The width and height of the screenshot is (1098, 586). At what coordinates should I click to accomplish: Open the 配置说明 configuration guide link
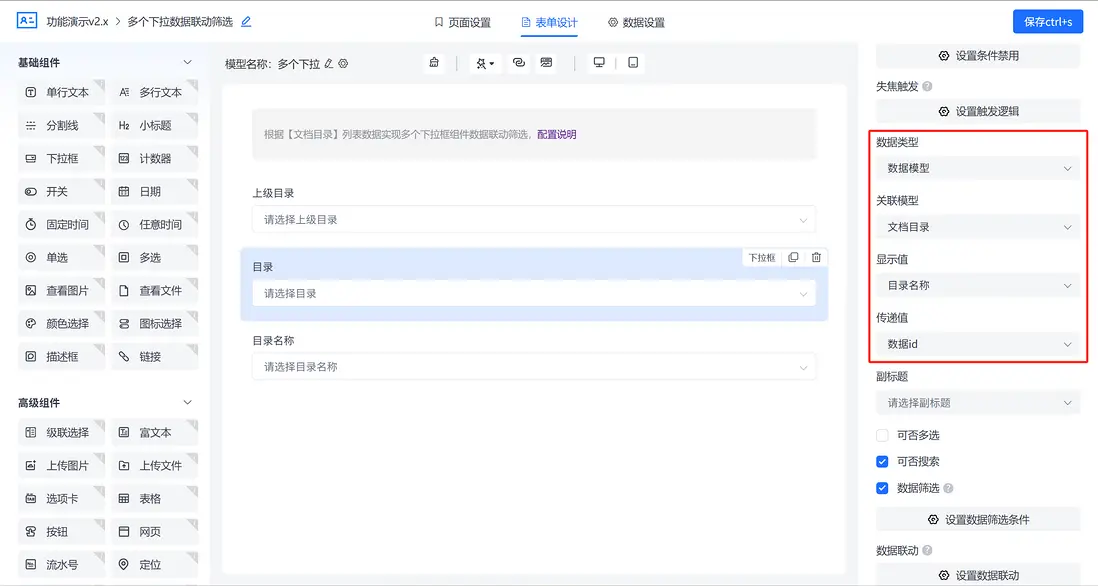tap(554, 133)
